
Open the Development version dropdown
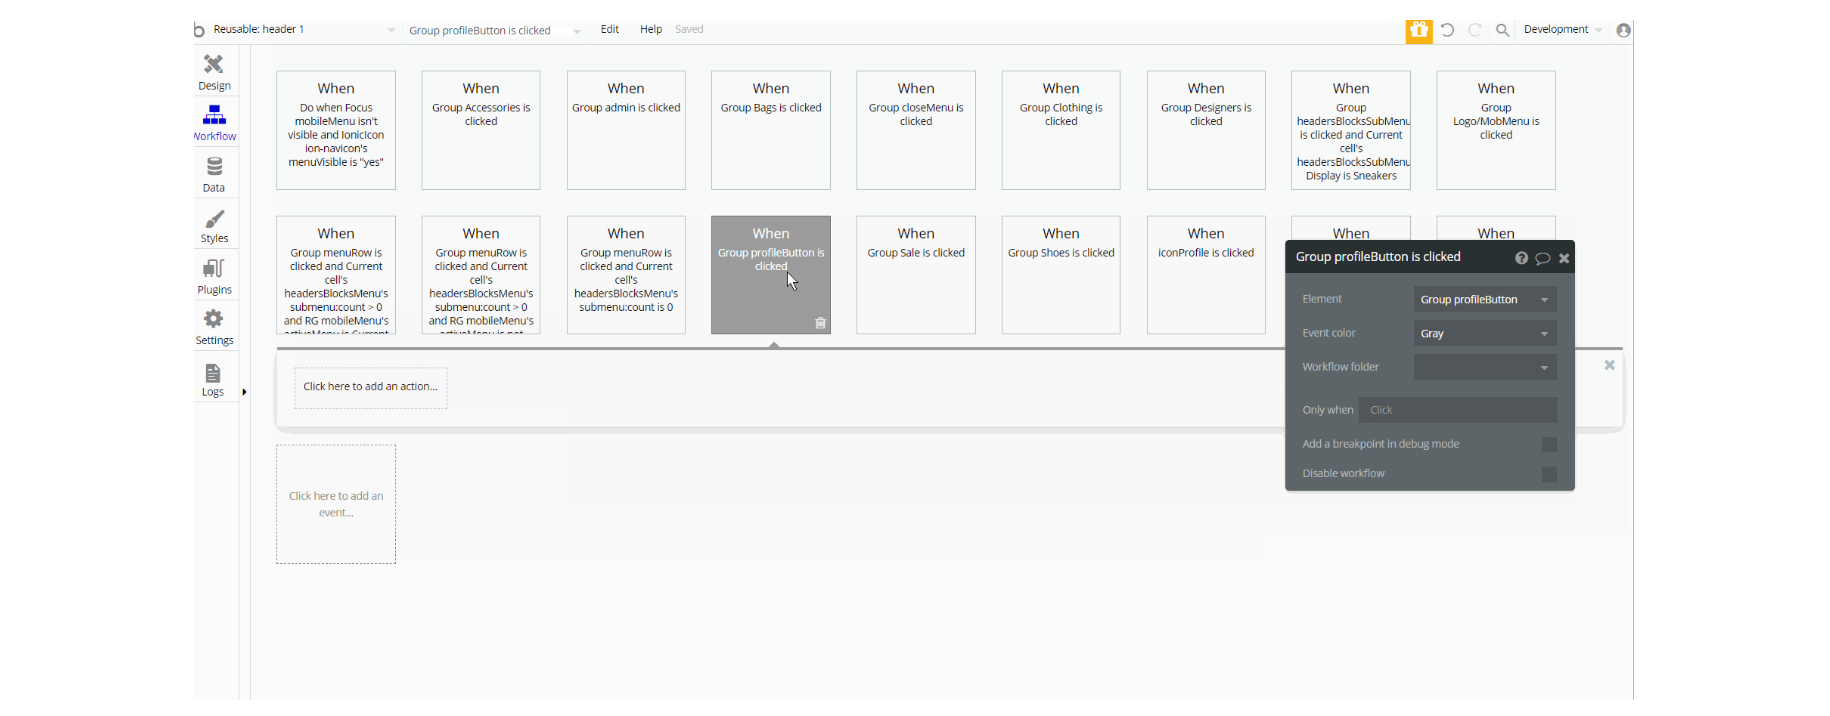pyautogui.click(x=1562, y=30)
